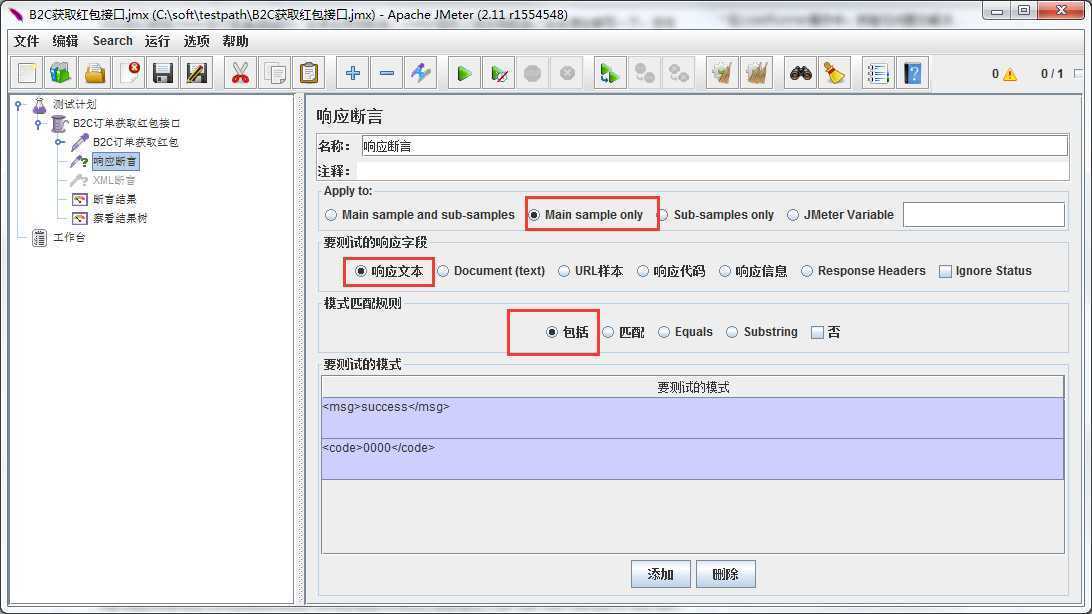
Task: Click the warning triangle error counter
Action: point(1009,74)
